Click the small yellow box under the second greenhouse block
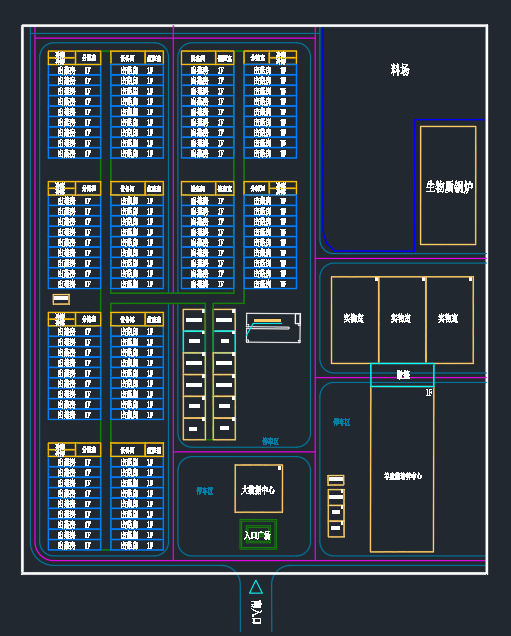Viewport: 511px width, 636px height. (61, 299)
